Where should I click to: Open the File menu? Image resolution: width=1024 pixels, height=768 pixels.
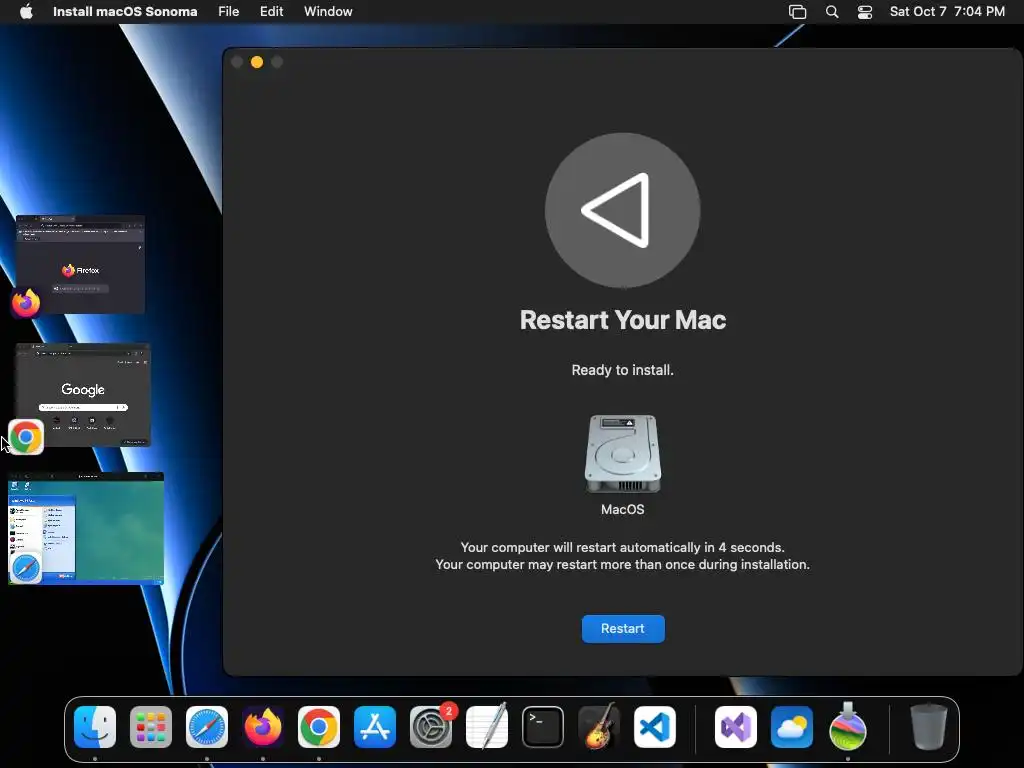pos(229,11)
